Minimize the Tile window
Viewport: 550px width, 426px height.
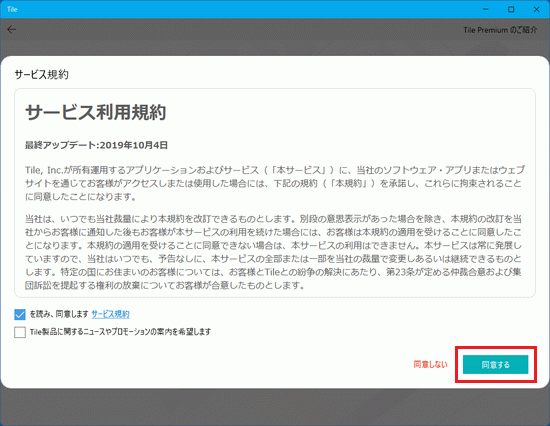tap(486, 9)
